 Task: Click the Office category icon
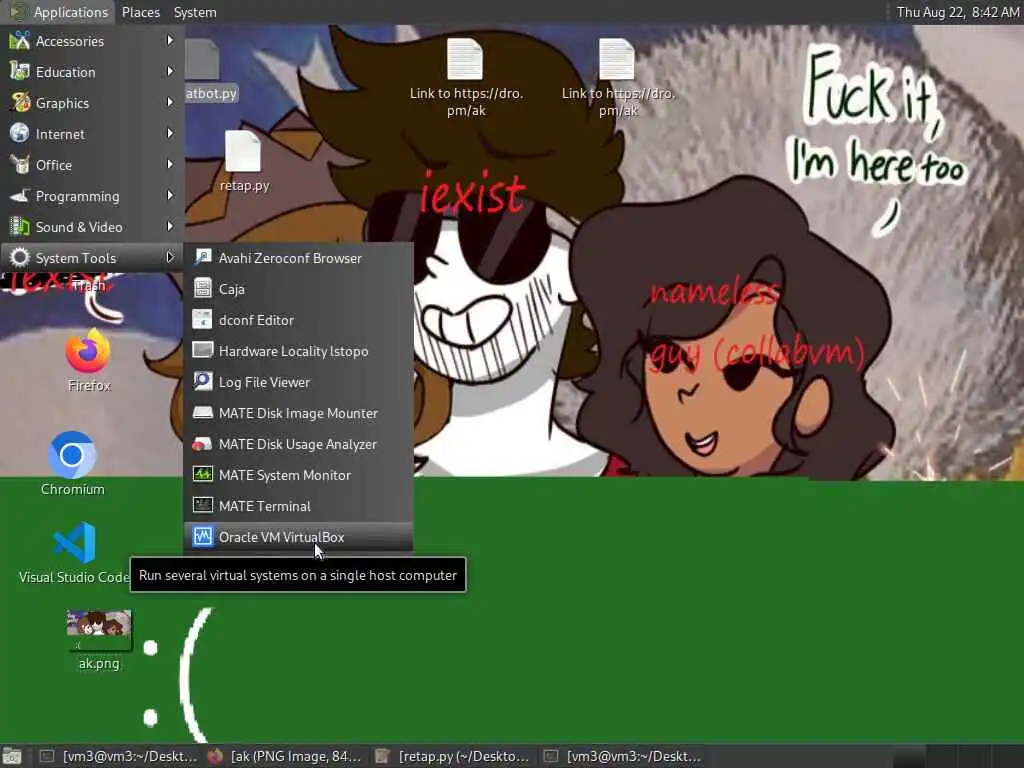tap(20, 165)
